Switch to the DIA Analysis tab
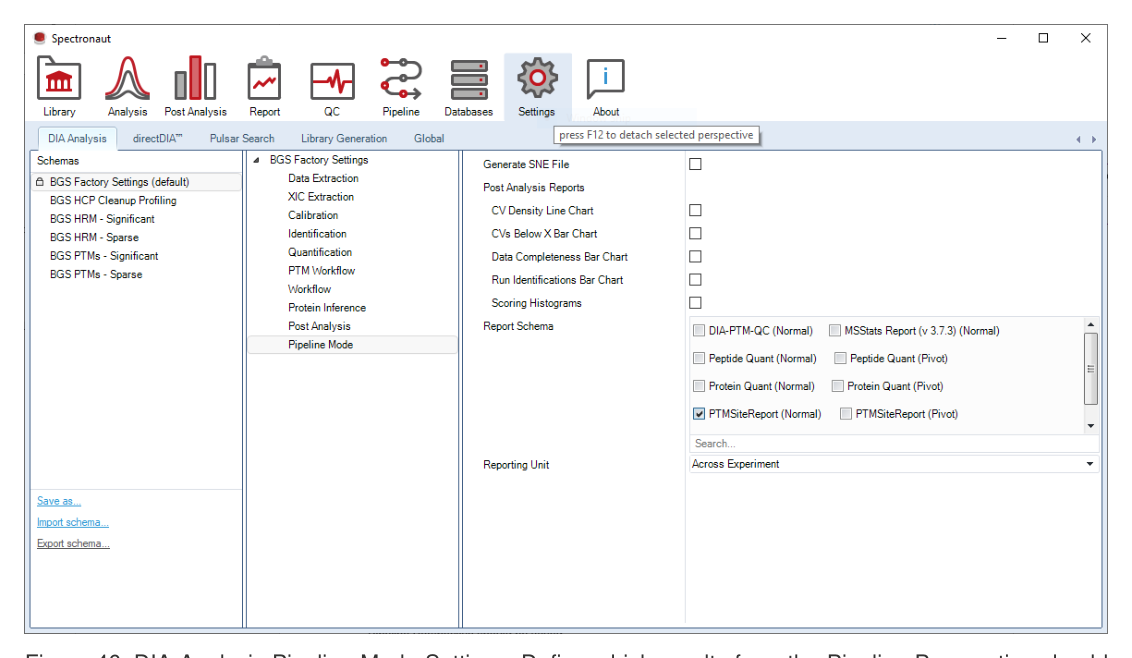 click(x=77, y=139)
